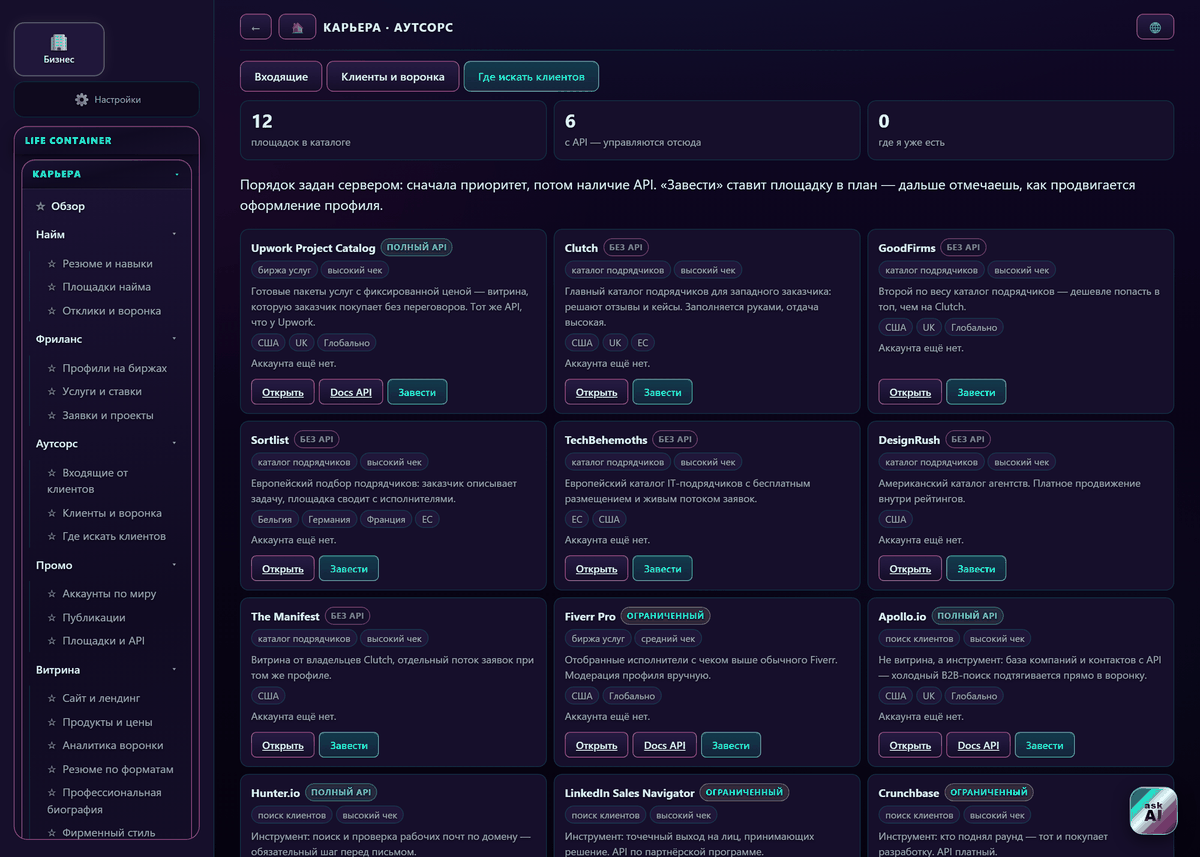
Task: Star the Площадки найма item
Action: 52,287
